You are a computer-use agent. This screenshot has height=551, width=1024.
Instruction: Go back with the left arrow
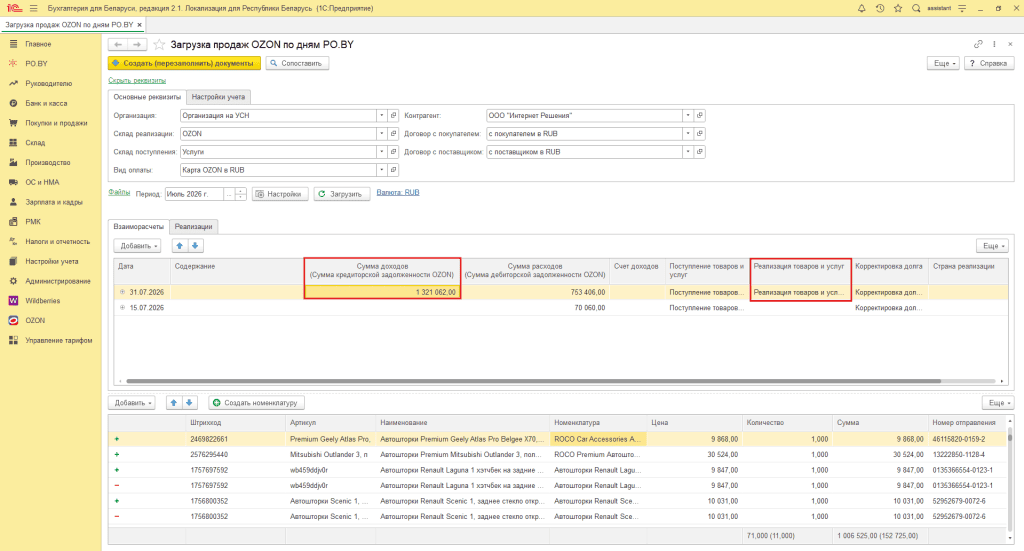(x=118, y=44)
